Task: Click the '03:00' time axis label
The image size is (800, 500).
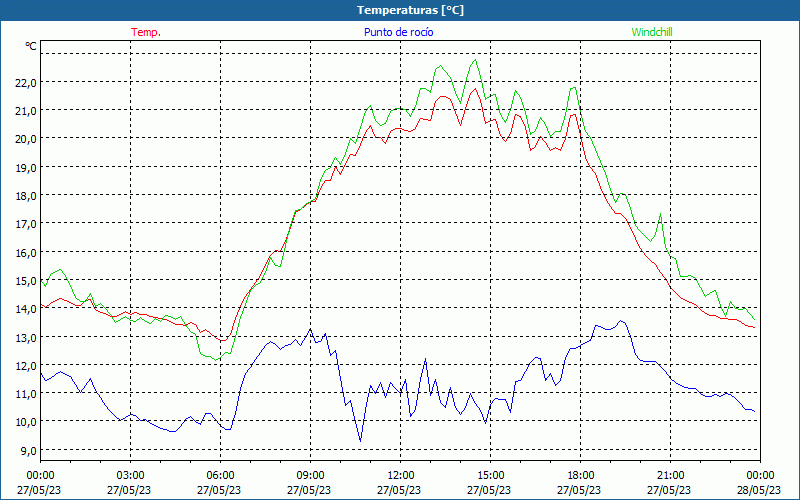Action: pyautogui.click(x=130, y=476)
